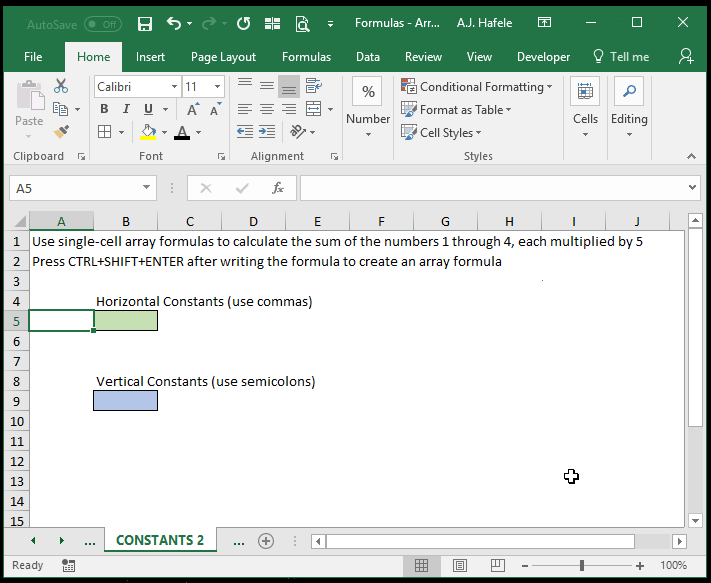Image resolution: width=711 pixels, height=583 pixels.
Task: Switch to Normal view
Action: 421,565
